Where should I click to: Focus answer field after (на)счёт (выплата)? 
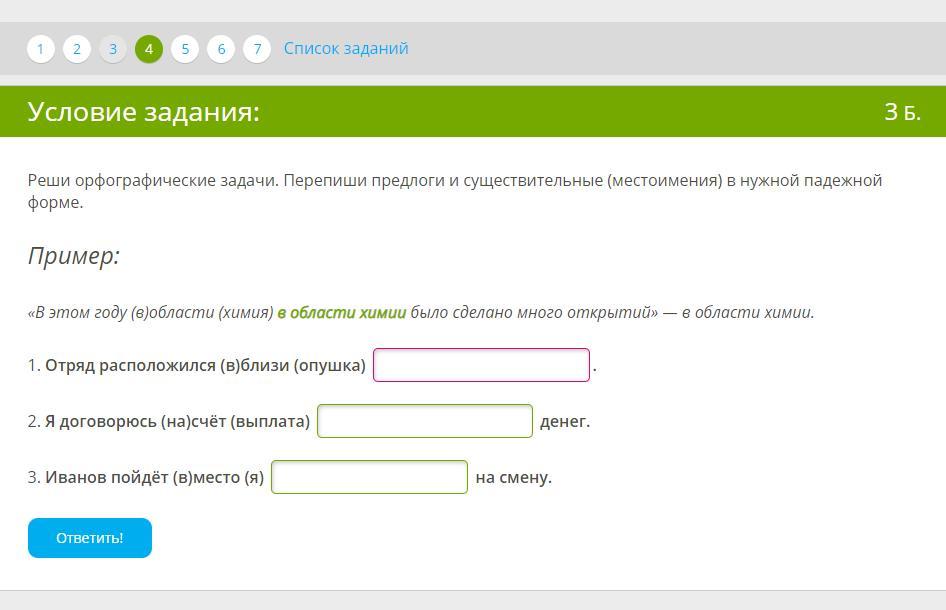pos(425,421)
